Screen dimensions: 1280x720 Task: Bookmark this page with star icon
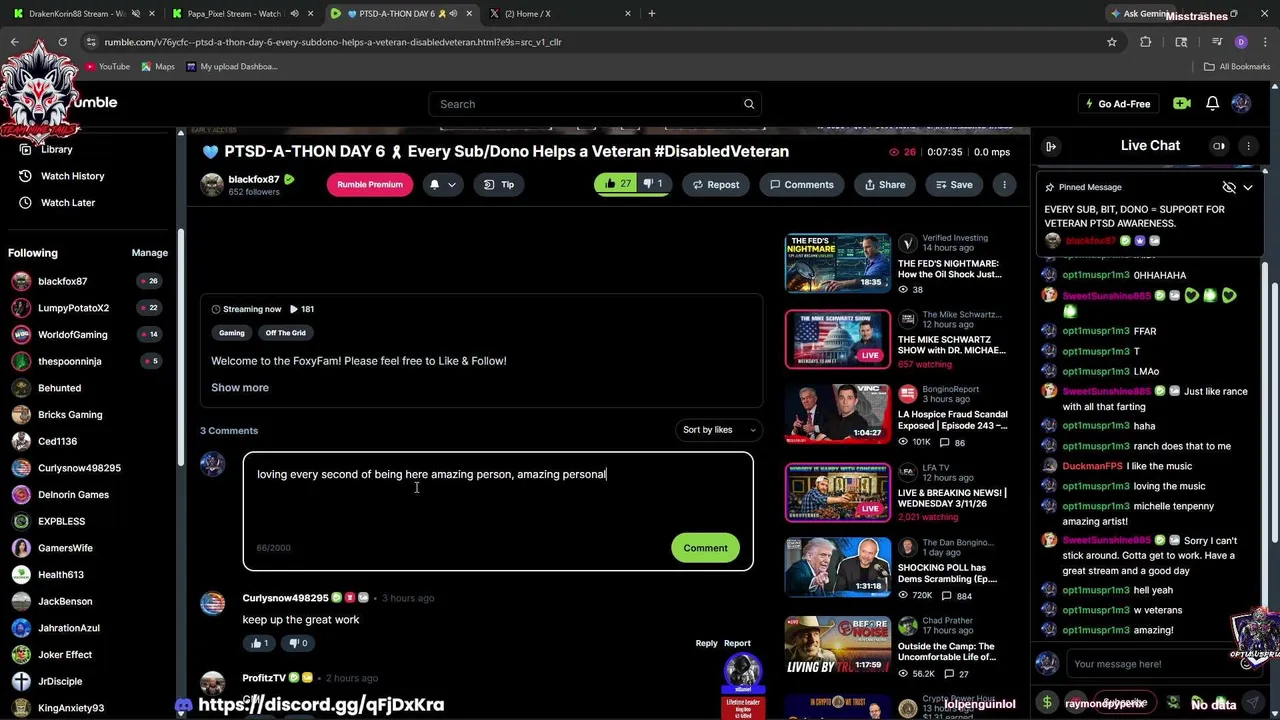(1111, 42)
